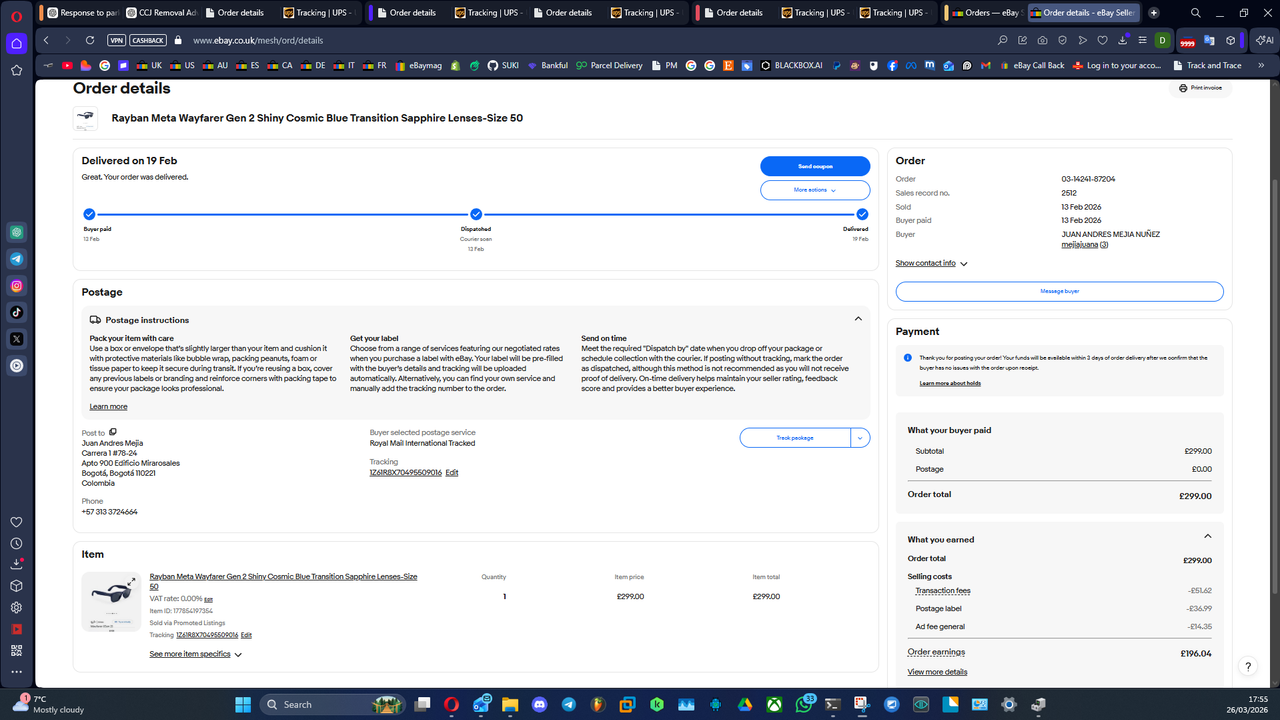Open Telegram in the Opera sidebar
1280x720 pixels.
click(17, 259)
